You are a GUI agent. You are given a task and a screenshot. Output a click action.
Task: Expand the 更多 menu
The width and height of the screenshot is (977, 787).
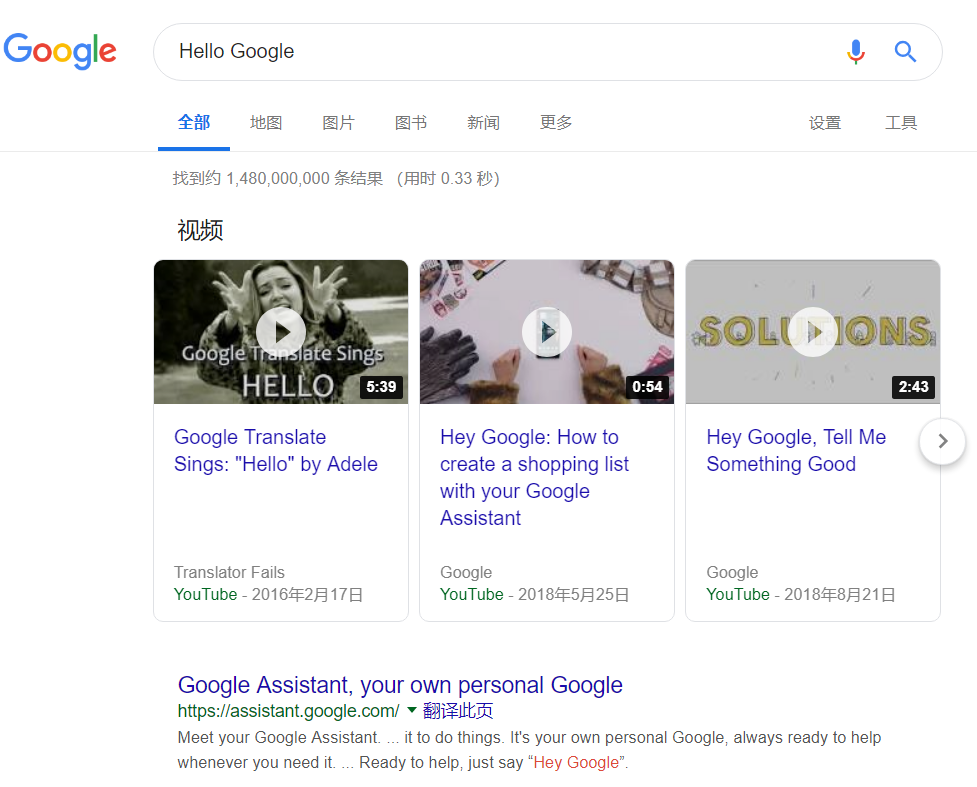pos(556,123)
